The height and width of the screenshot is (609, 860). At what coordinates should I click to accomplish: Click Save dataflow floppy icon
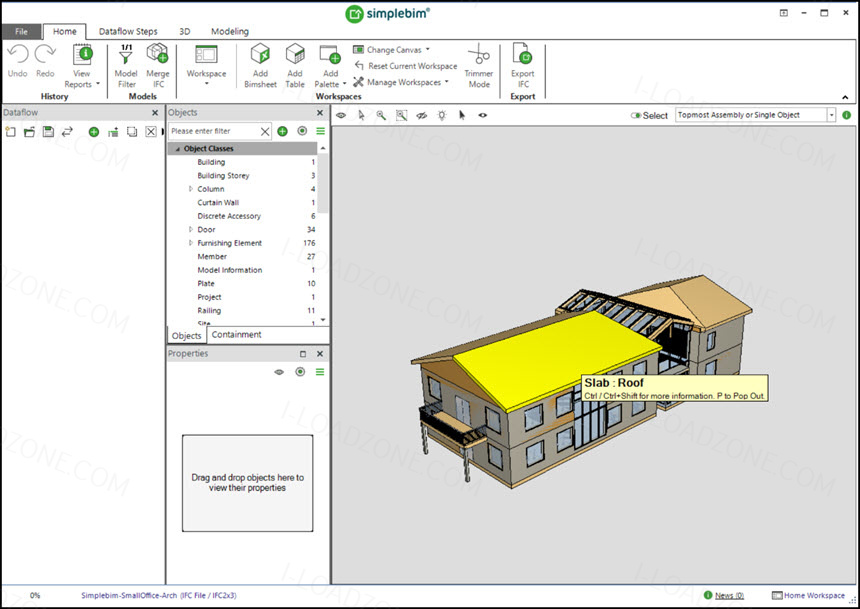(48, 132)
